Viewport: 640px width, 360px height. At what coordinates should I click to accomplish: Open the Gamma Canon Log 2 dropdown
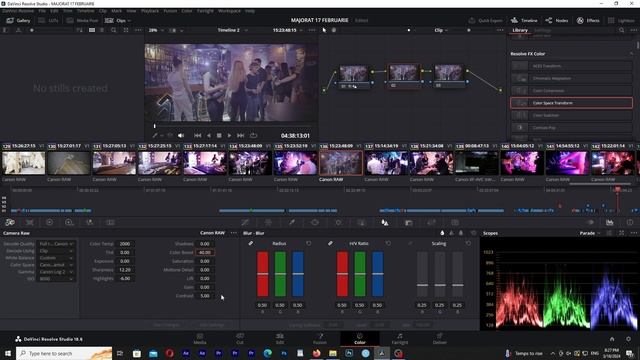(x=56, y=272)
